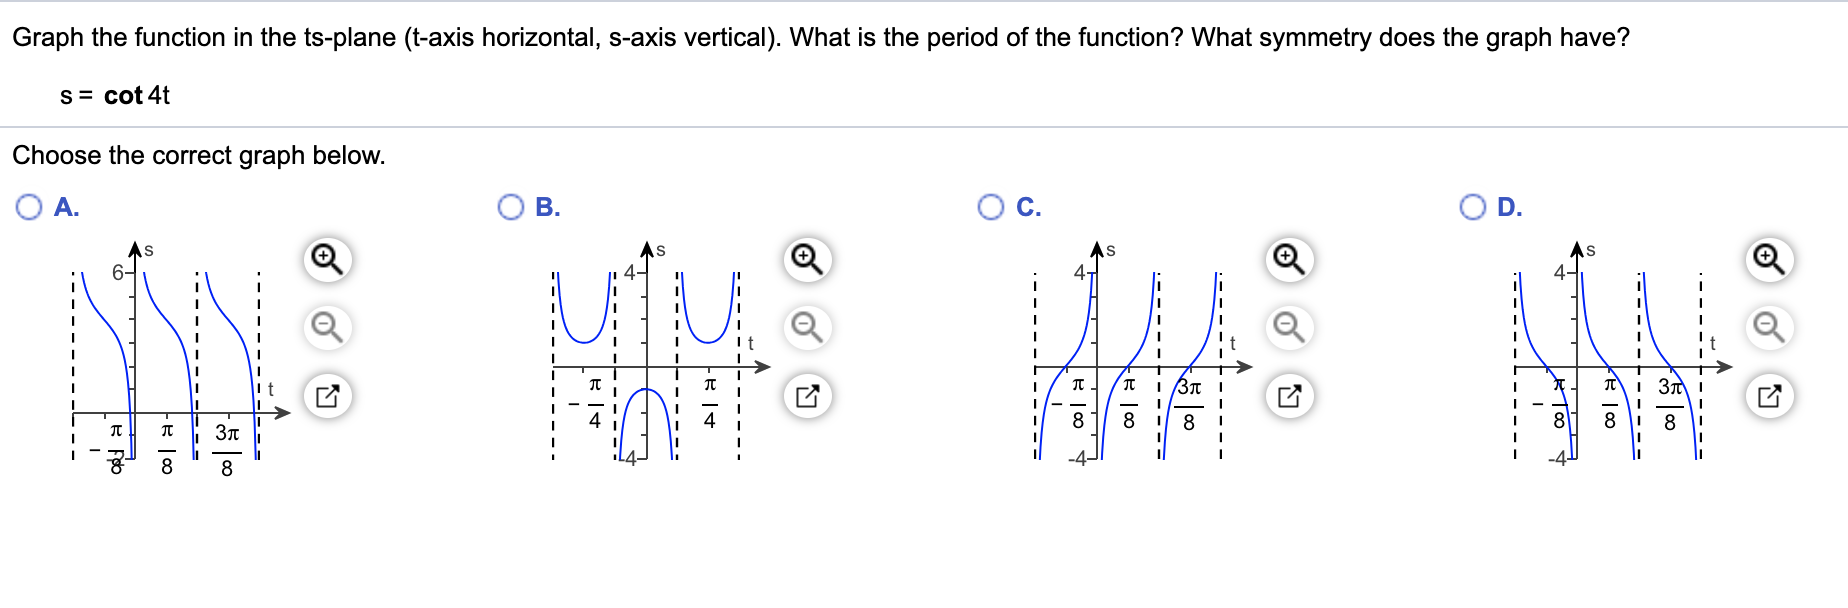Select answer choice D radio button
Viewport: 1848px width, 608px height.
(1472, 208)
